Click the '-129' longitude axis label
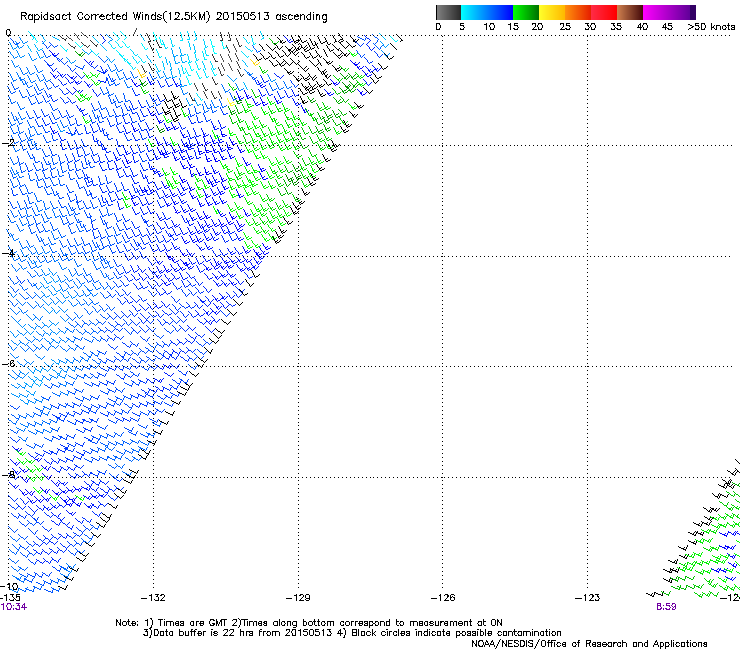The image size is (740, 650). (298, 598)
